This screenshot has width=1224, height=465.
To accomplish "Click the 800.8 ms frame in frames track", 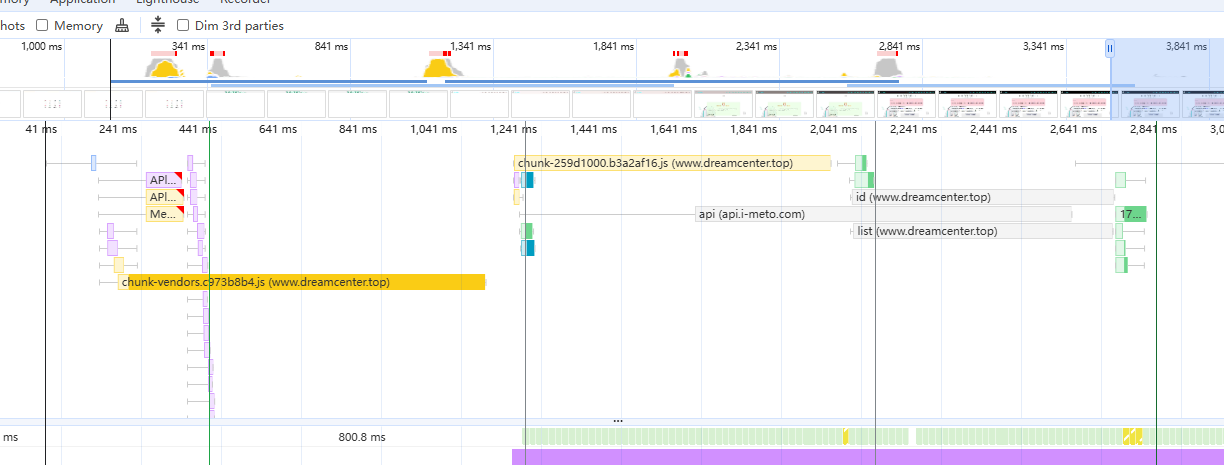I will click(x=361, y=437).
